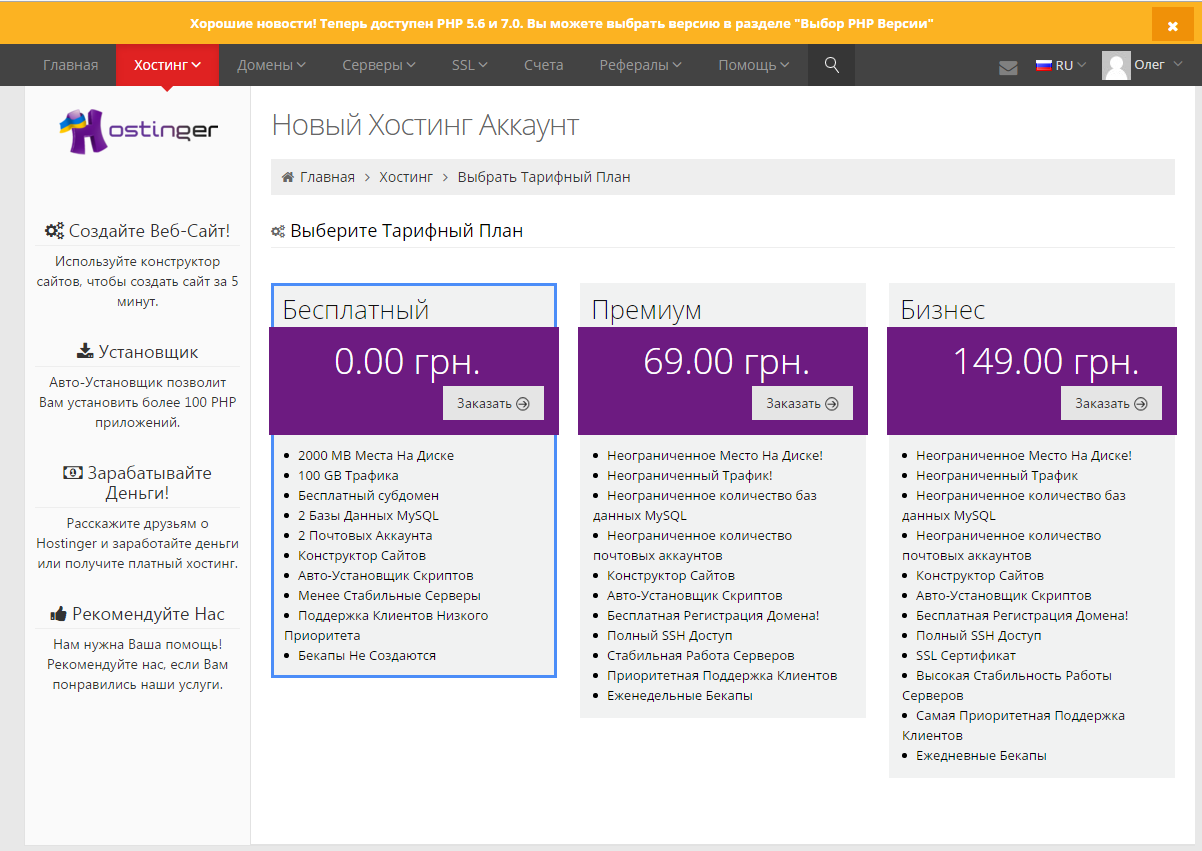
Task: Order the Бизнес plan with Заказать
Action: pyautogui.click(x=1111, y=403)
